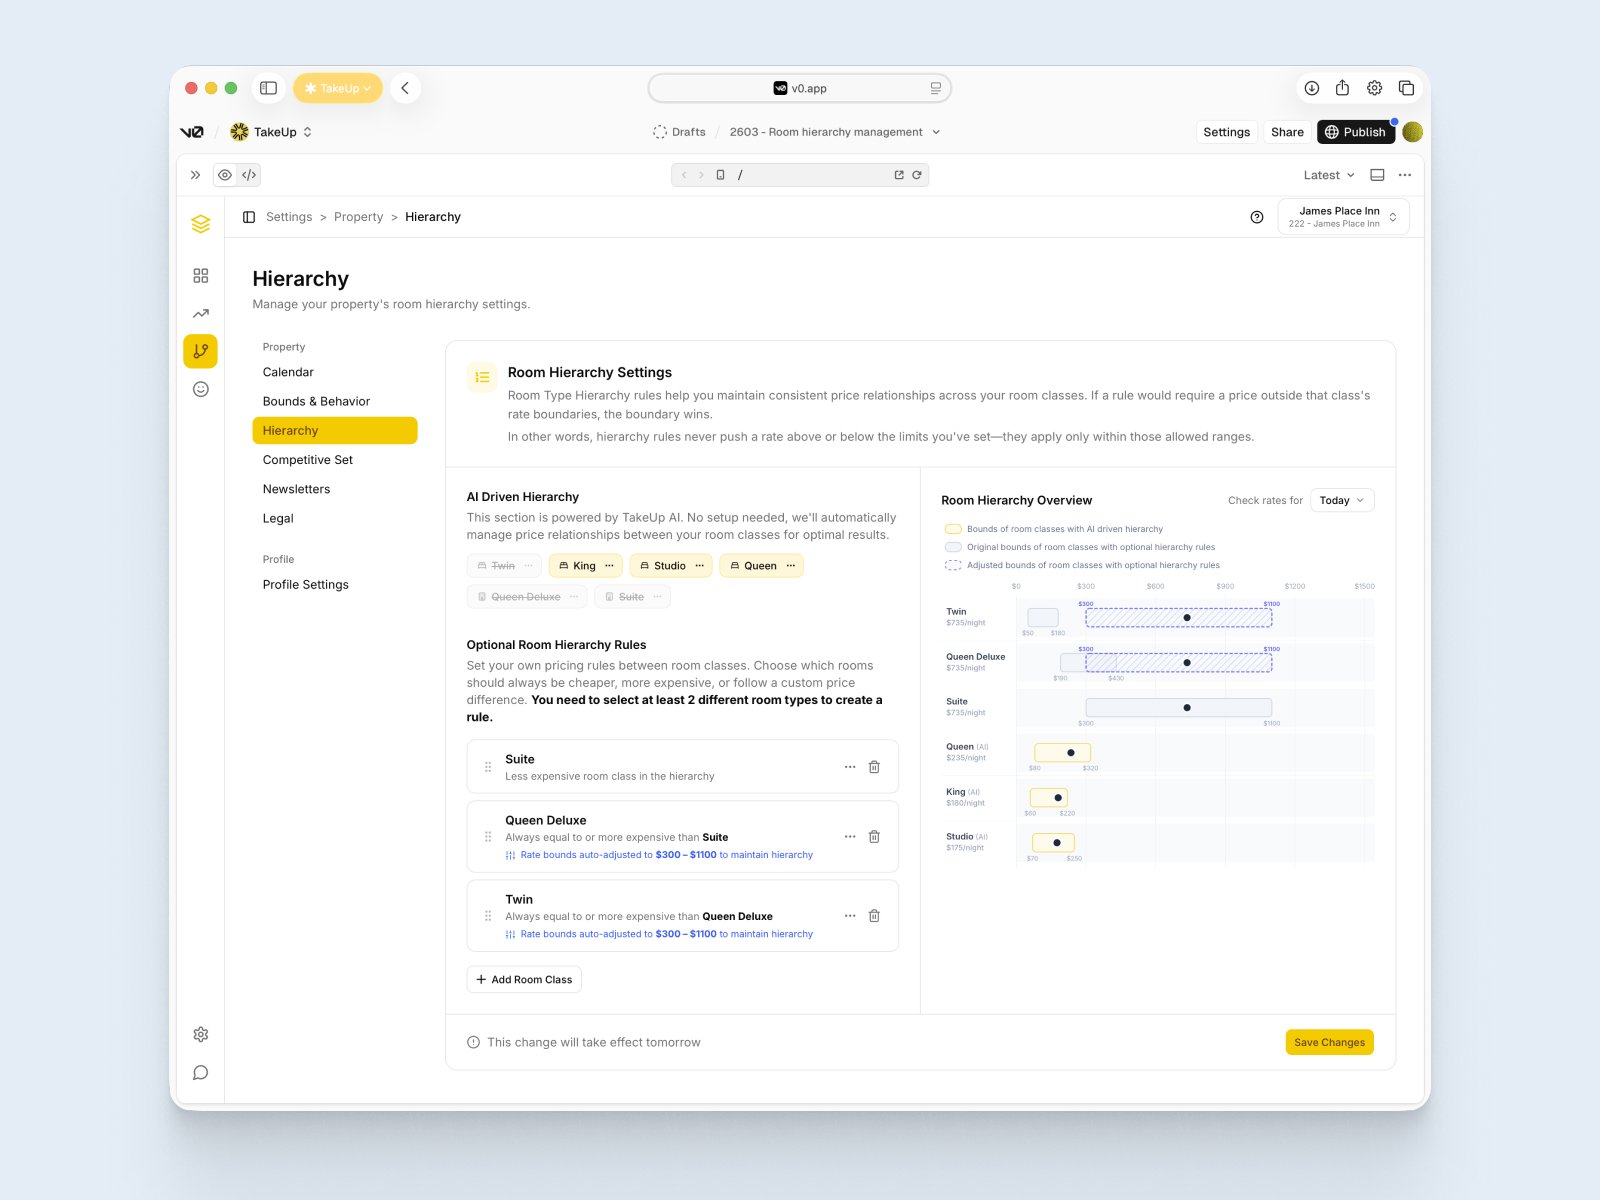
Task: Open the dashboard grid icon in sidebar
Action: click(201, 275)
